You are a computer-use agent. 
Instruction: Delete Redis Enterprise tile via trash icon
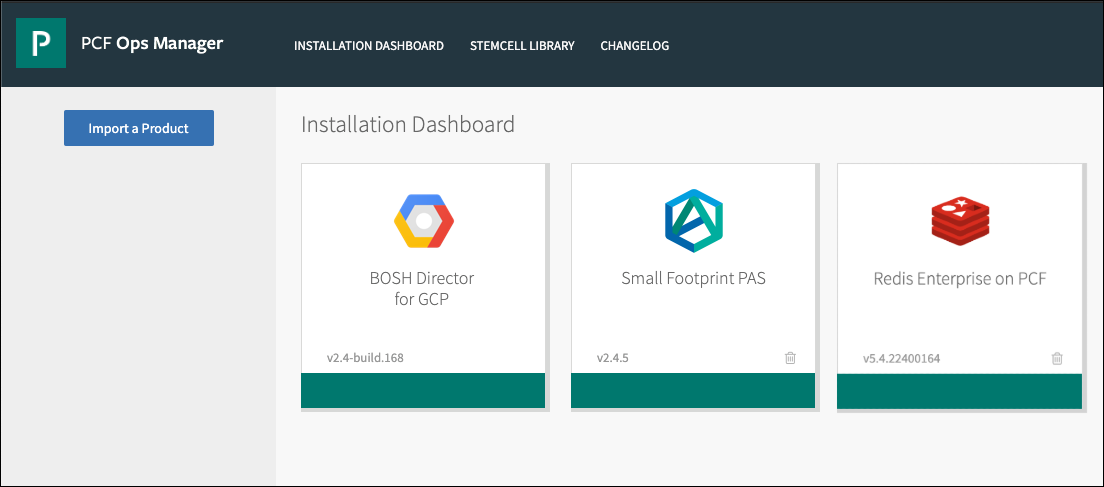click(1057, 358)
